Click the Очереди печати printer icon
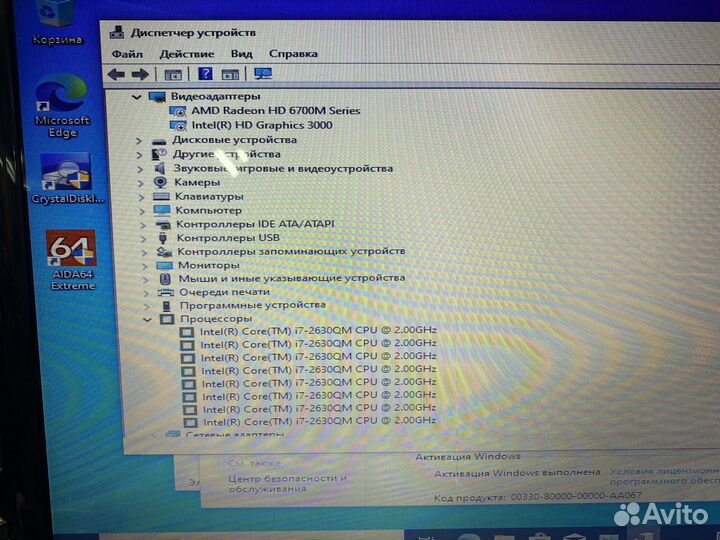720x540 pixels. [x=166, y=292]
